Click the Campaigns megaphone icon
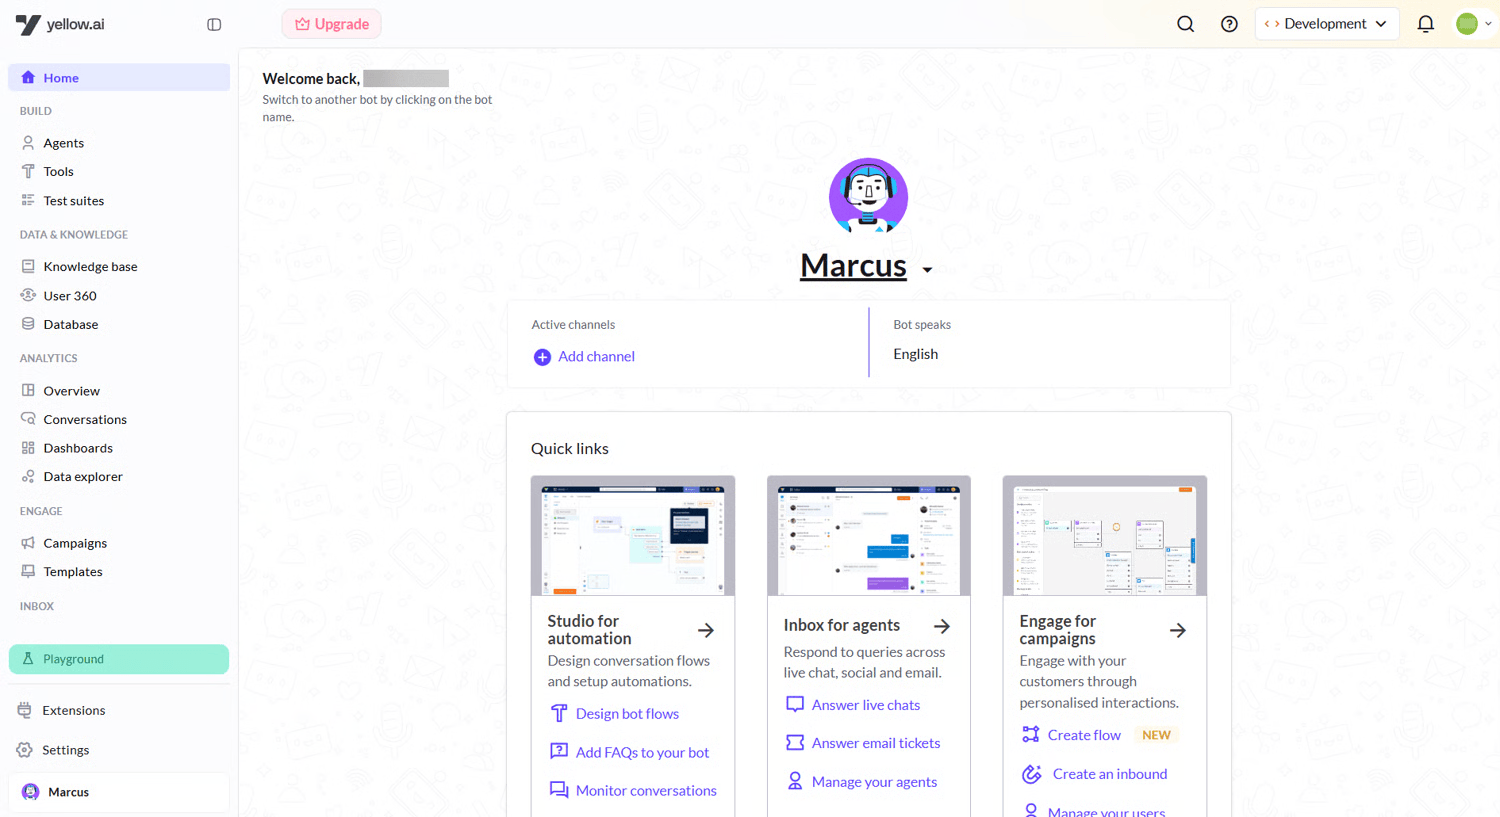The width and height of the screenshot is (1500, 817). (28, 543)
